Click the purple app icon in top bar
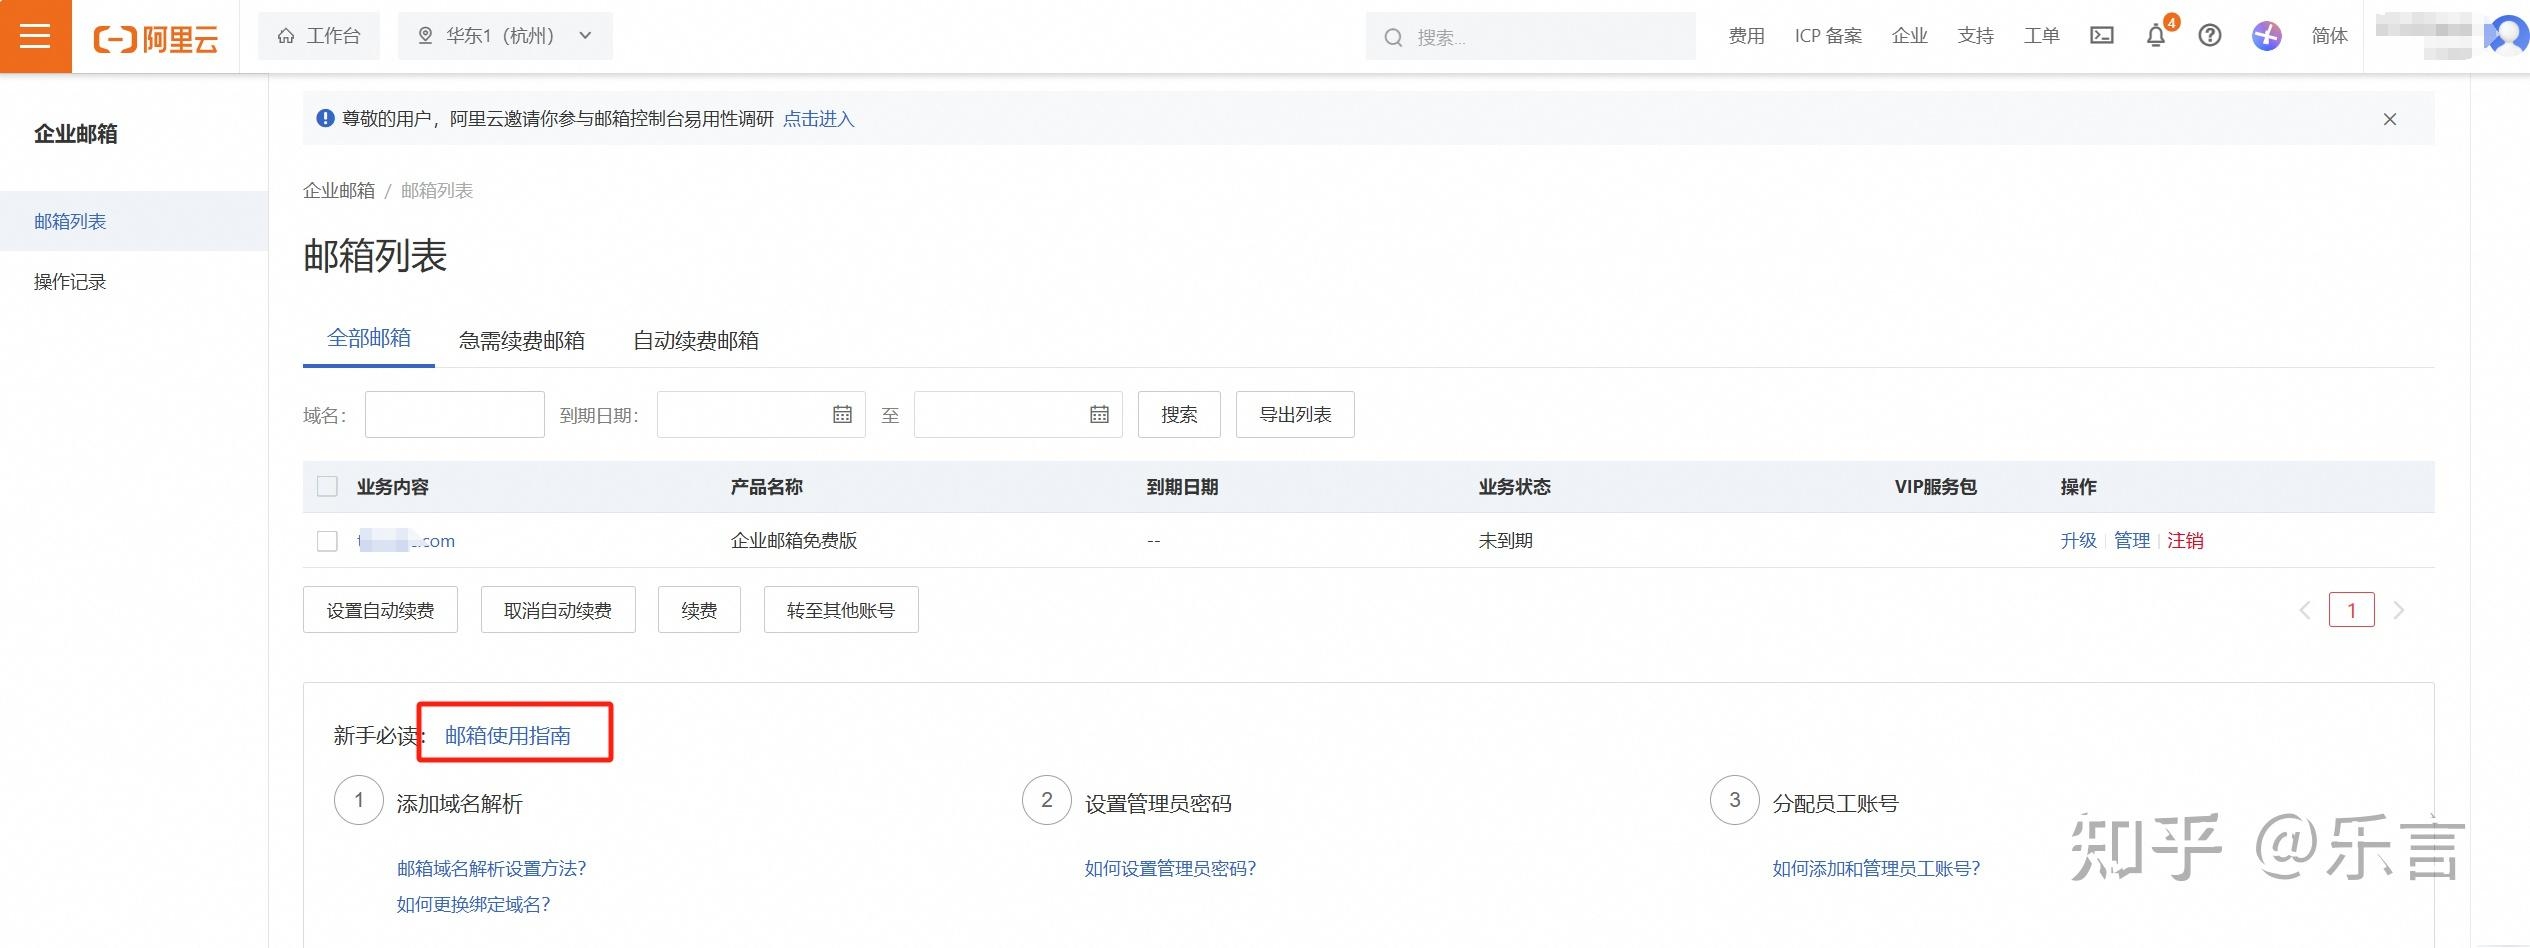This screenshot has height=948, width=2530. [2267, 36]
